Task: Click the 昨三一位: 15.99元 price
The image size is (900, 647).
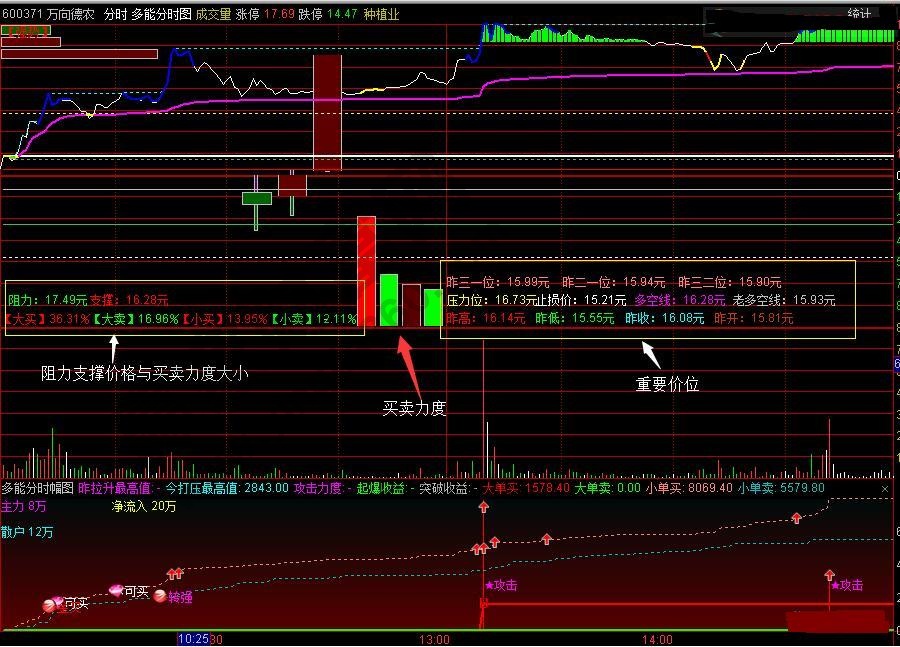Action: [498, 282]
